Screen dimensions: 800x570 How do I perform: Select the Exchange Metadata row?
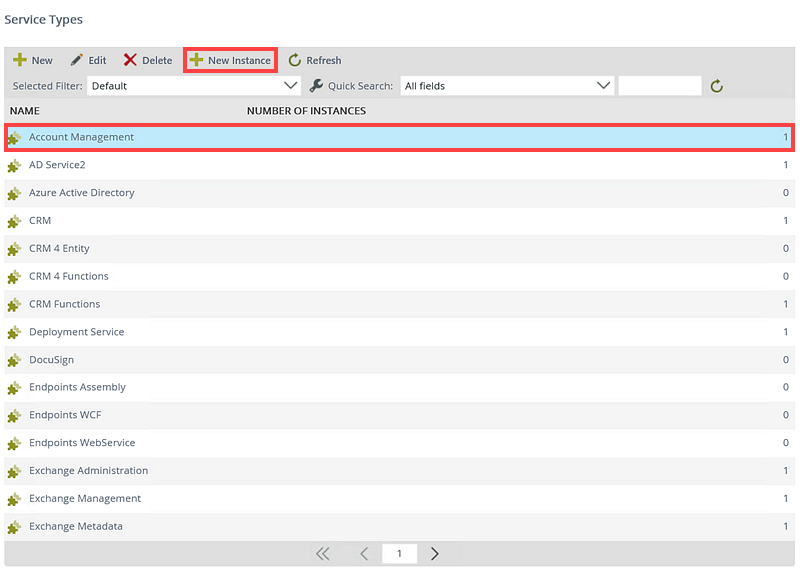(399, 527)
